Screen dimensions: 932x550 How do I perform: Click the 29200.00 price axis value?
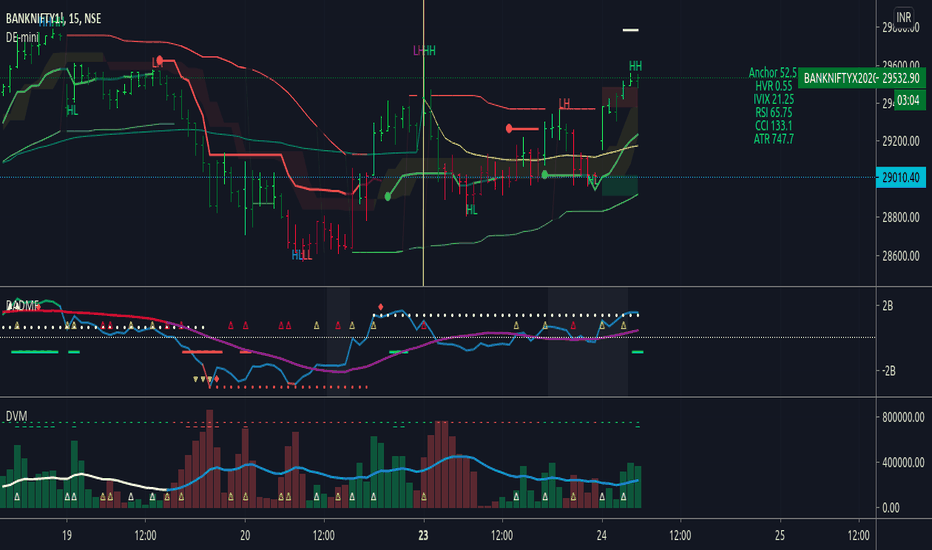click(x=900, y=142)
